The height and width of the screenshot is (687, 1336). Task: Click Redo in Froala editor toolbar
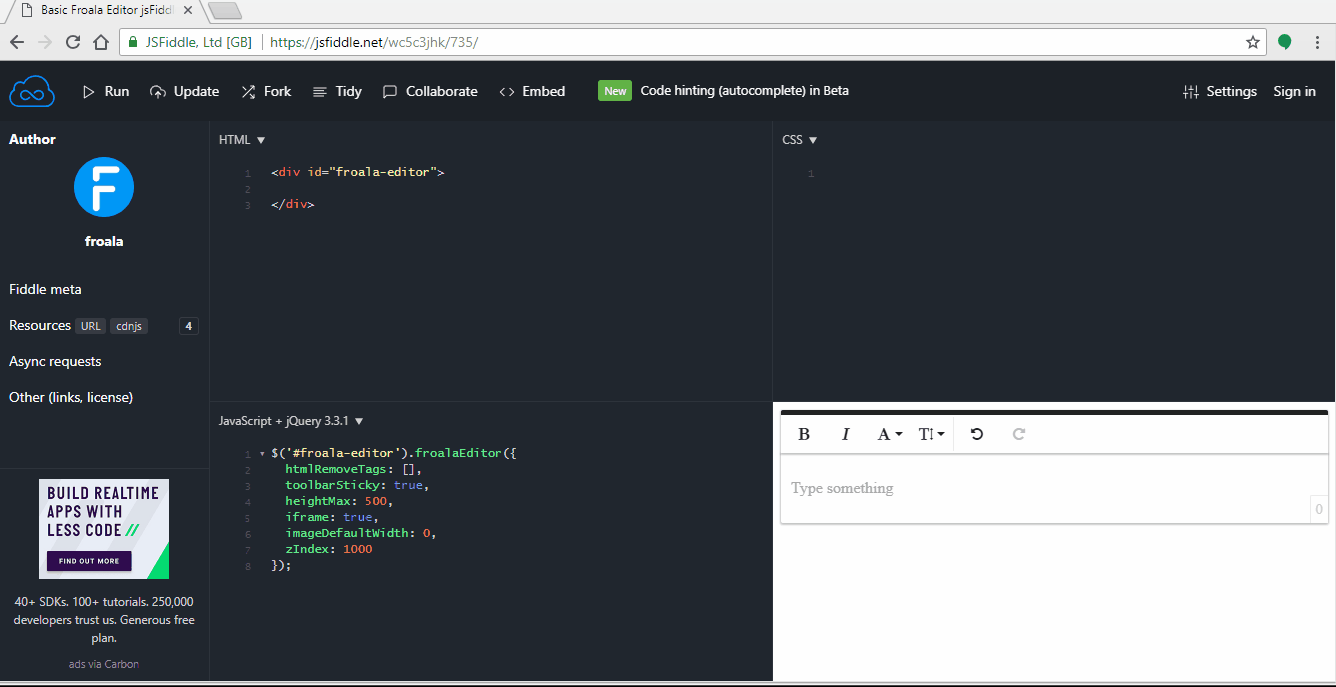(1019, 434)
